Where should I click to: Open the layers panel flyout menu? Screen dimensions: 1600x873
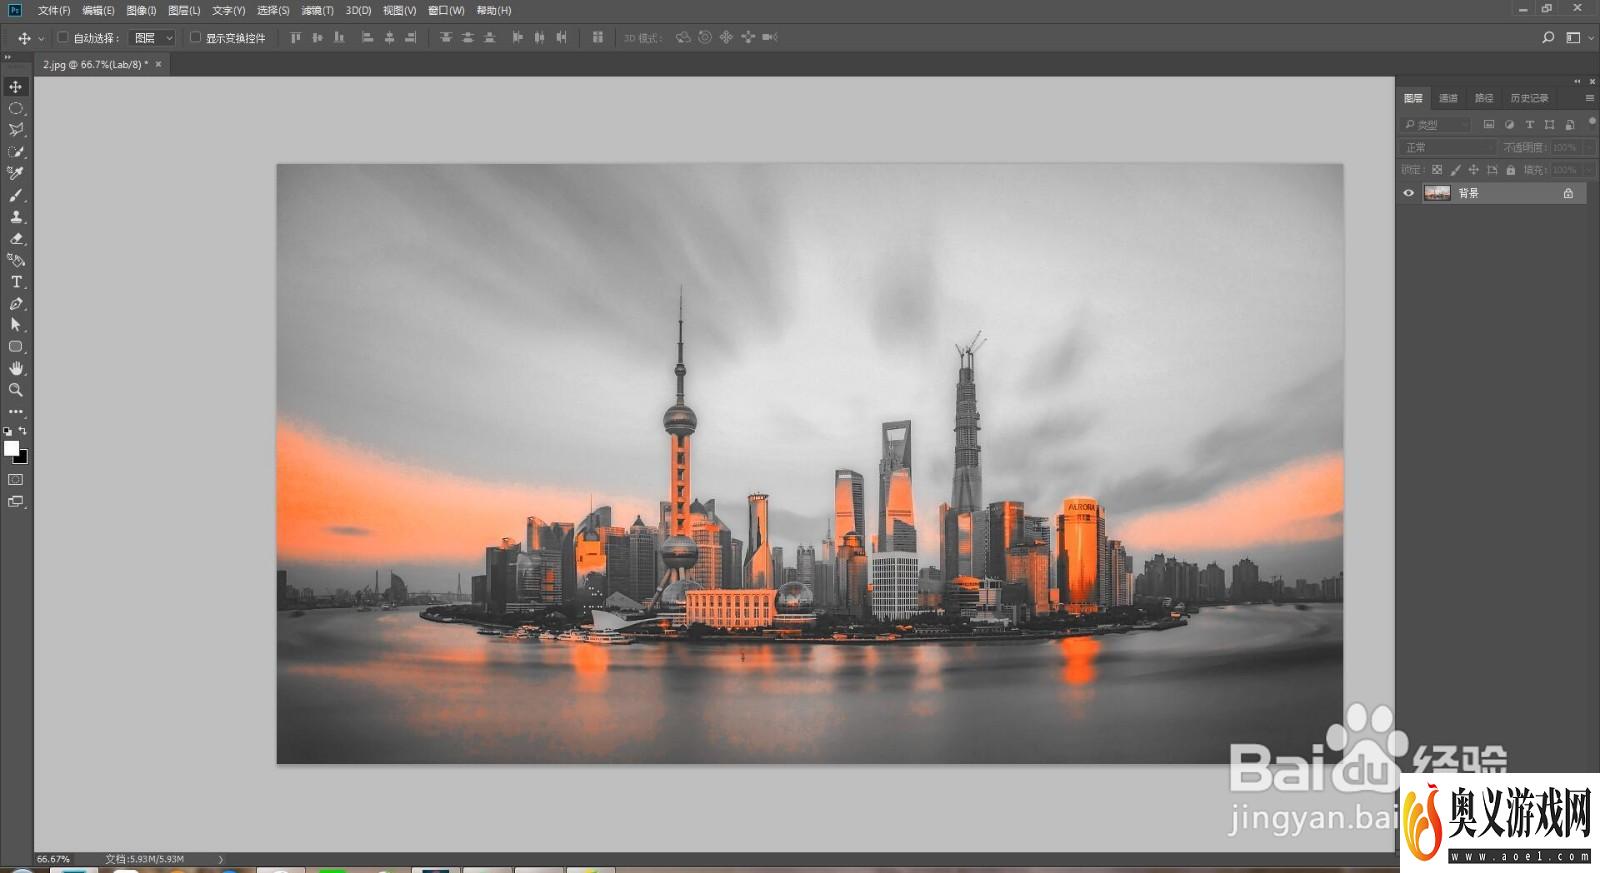click(x=1590, y=98)
